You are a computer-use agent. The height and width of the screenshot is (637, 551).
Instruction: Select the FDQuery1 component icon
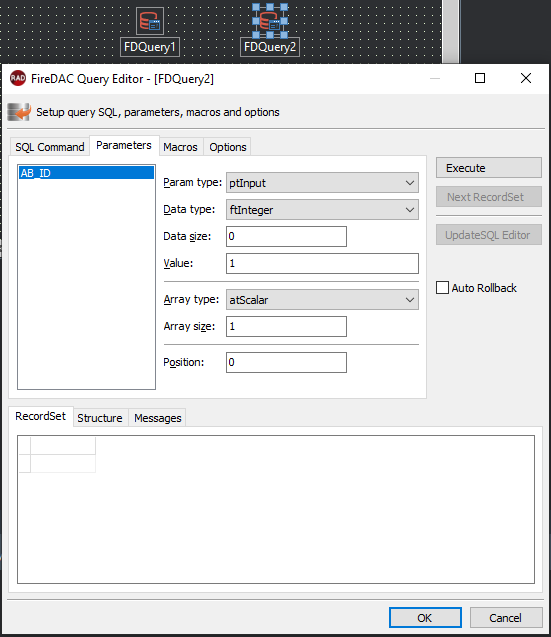click(x=150, y=21)
